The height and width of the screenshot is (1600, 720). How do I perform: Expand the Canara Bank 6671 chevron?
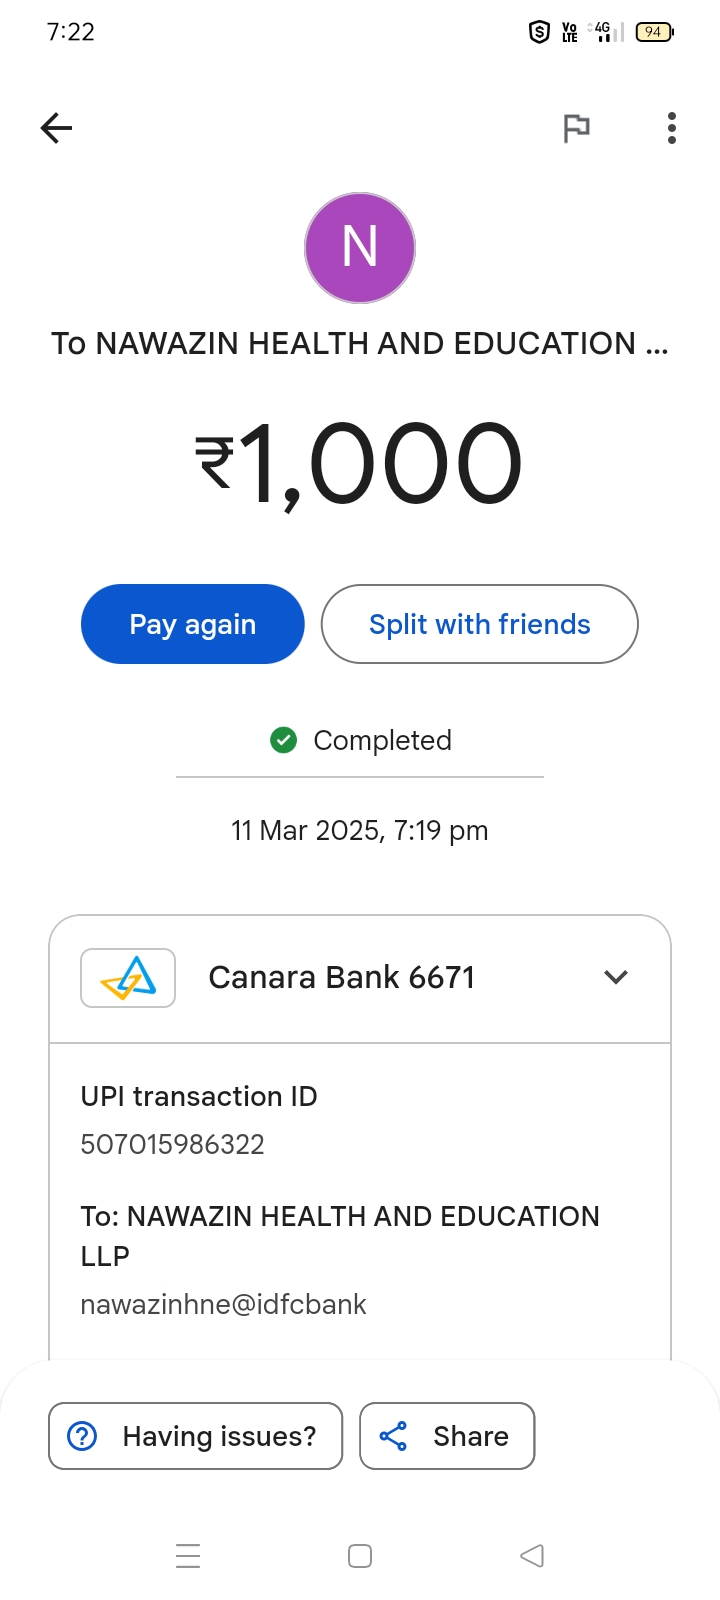(x=616, y=977)
